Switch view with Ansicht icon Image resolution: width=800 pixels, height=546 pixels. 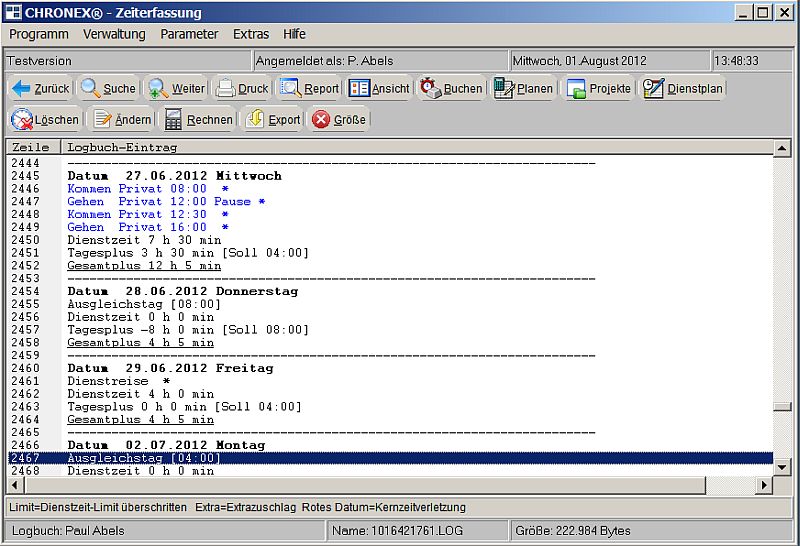359,88
